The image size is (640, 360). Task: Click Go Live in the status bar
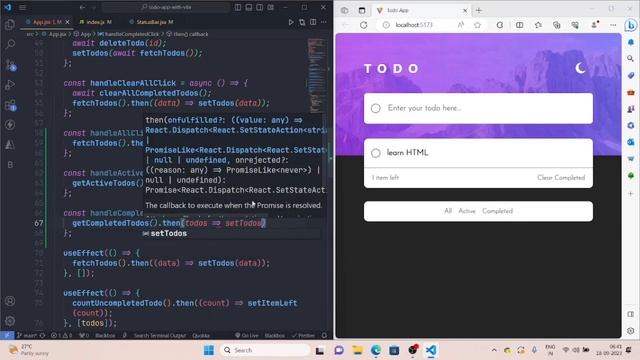coord(247,336)
